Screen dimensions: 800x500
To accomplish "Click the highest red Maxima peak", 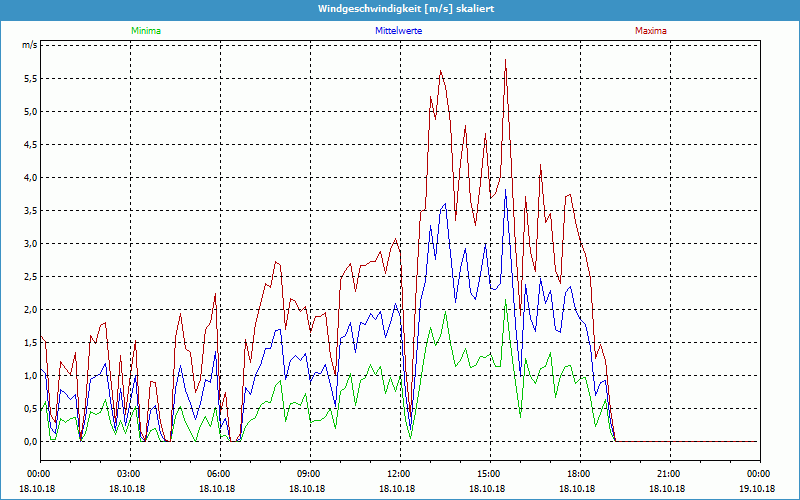I will (506, 61).
